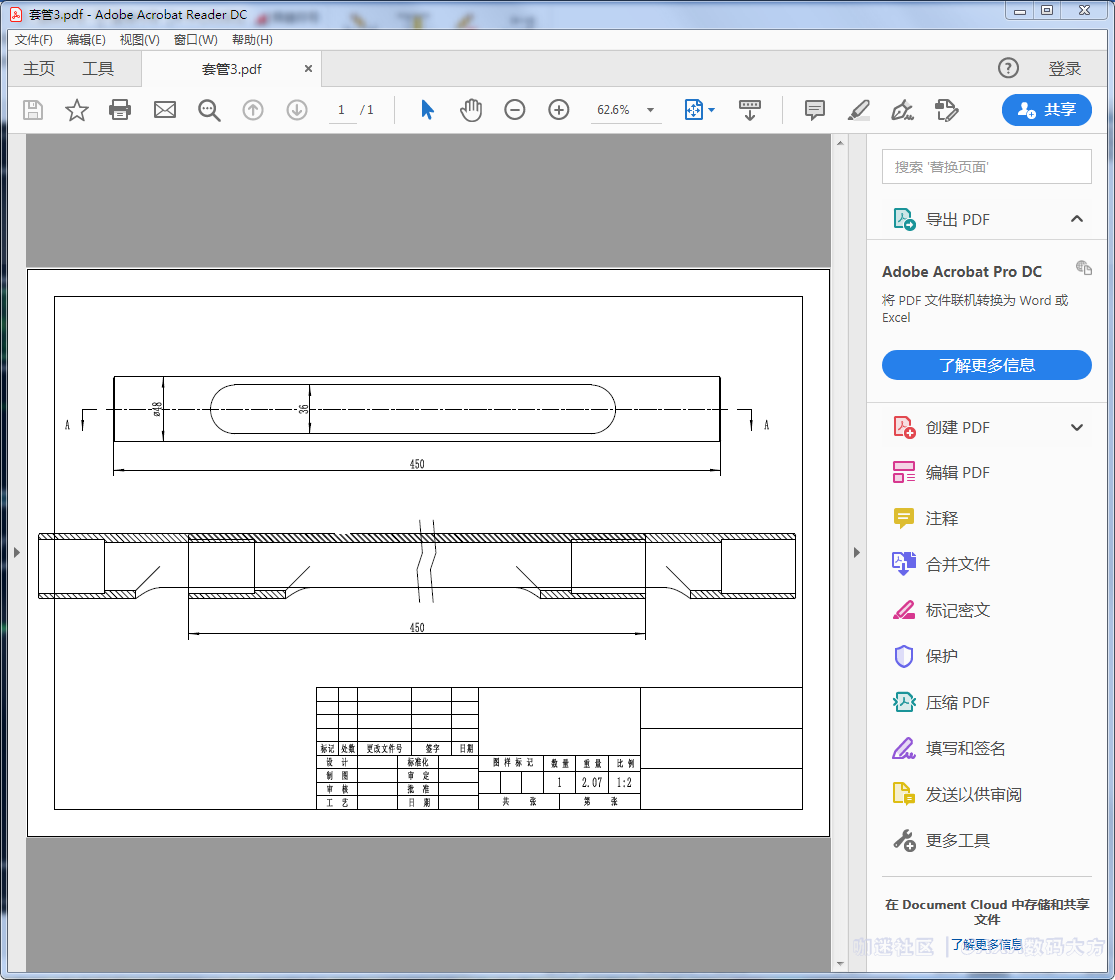Add a comment note
1115x980 pixels.
[x=815, y=110]
